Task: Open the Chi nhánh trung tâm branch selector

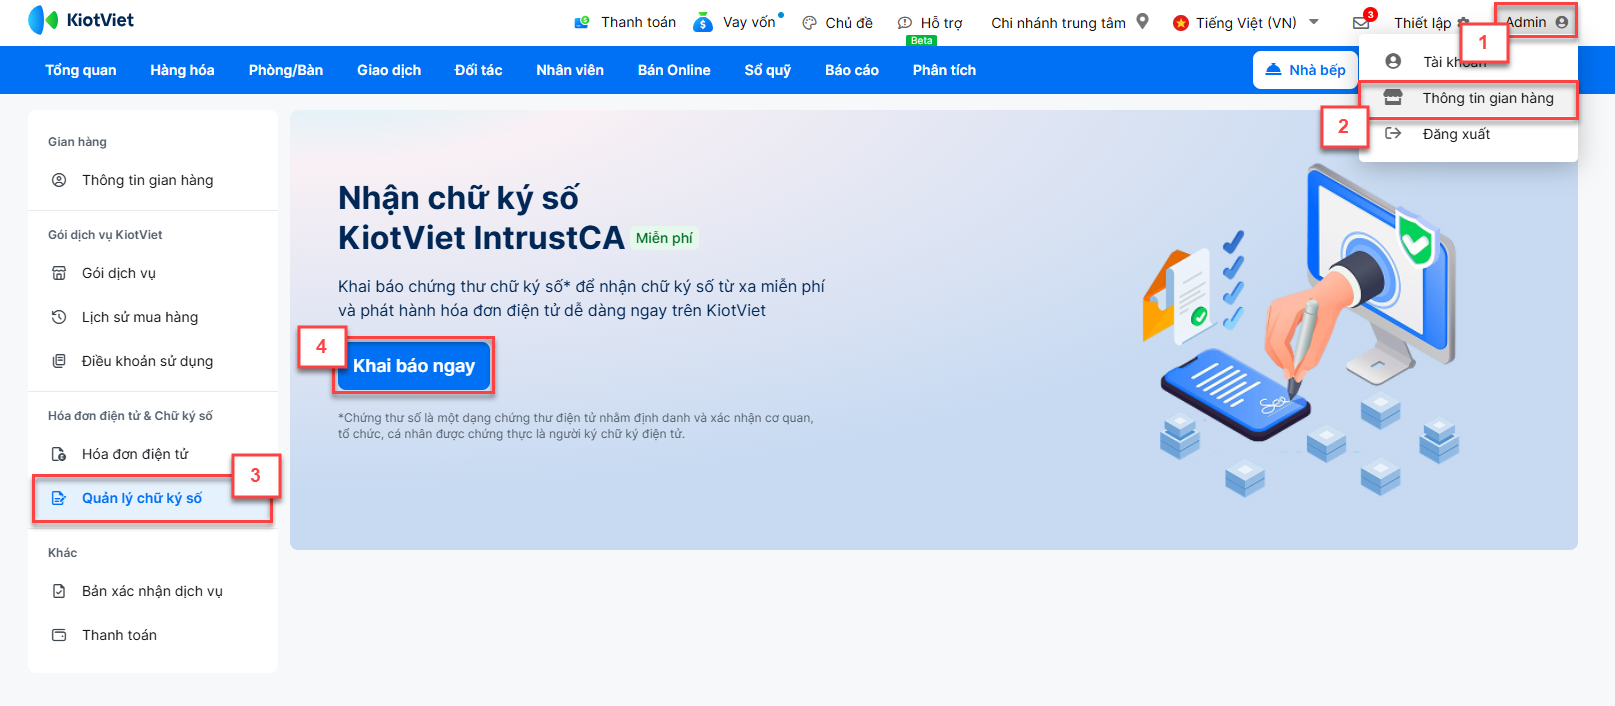Action: [x=1069, y=23]
